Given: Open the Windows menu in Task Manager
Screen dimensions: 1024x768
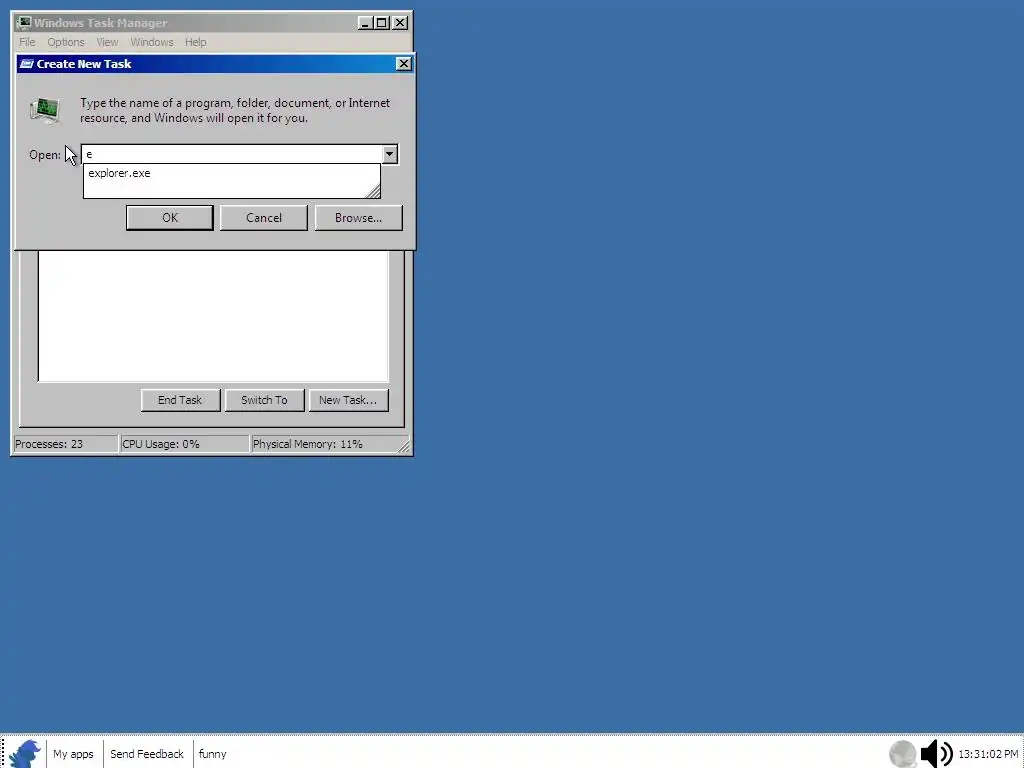Looking at the screenshot, I should (x=152, y=42).
